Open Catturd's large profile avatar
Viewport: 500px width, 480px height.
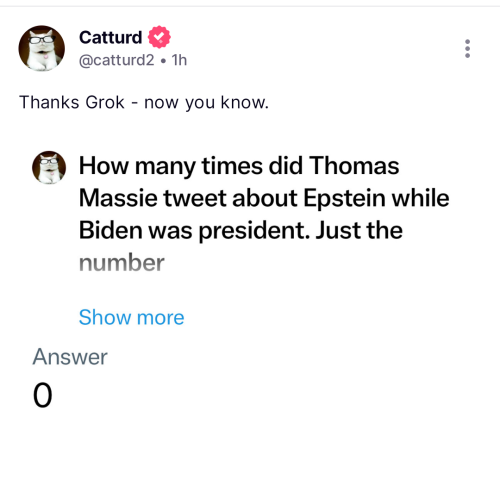(x=41, y=48)
